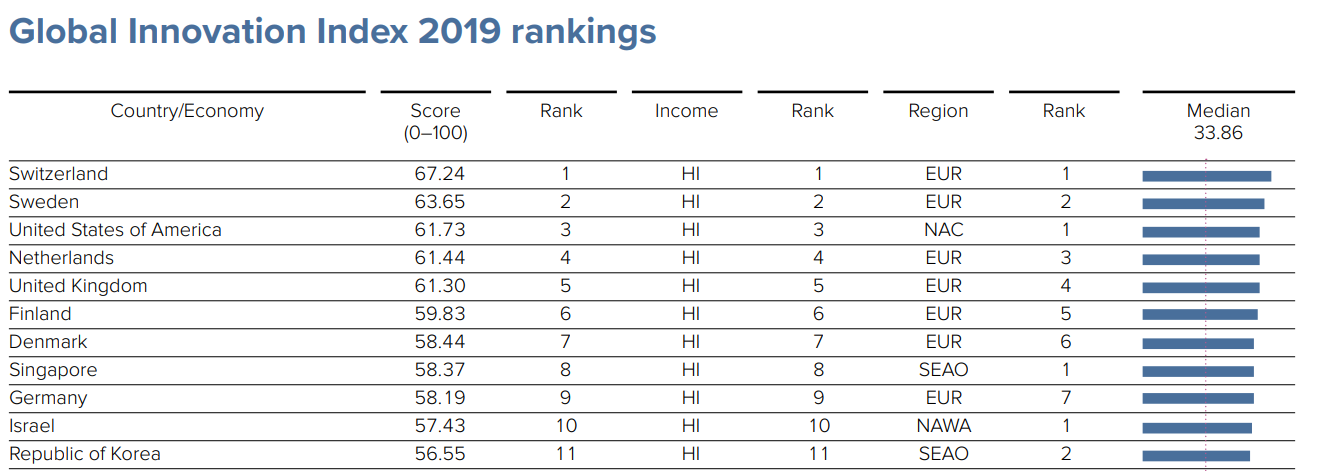Select the Republic of Korea row label
The width and height of the screenshot is (1332, 471).
coord(84,454)
